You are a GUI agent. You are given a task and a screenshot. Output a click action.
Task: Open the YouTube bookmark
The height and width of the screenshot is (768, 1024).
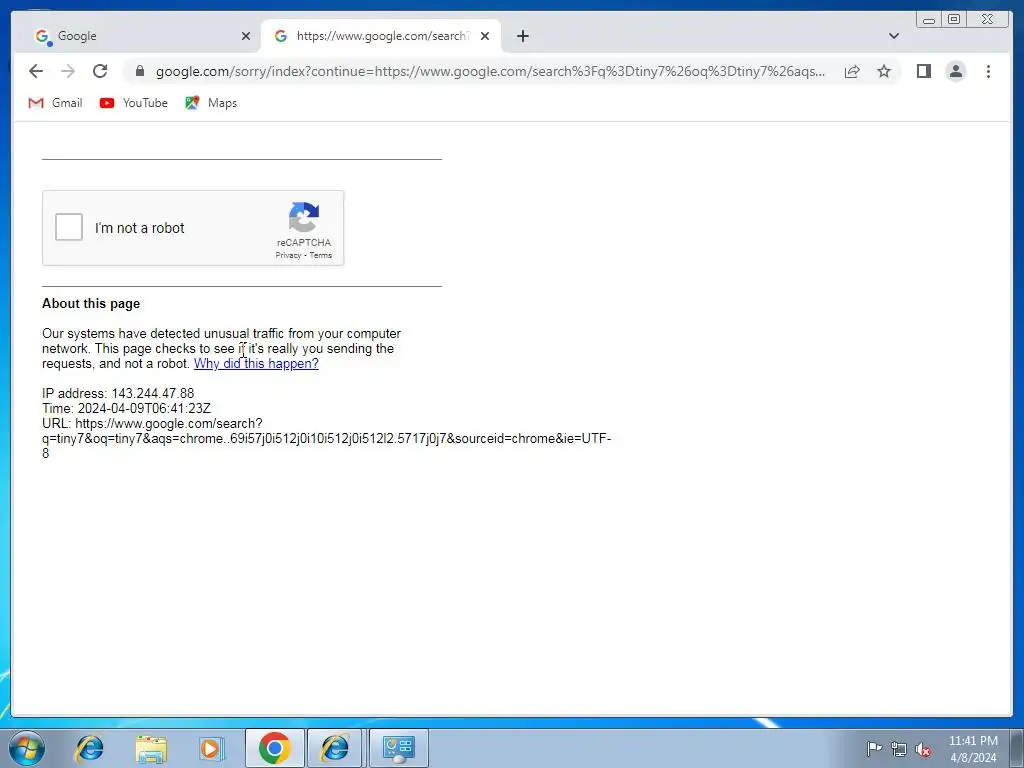(134, 103)
